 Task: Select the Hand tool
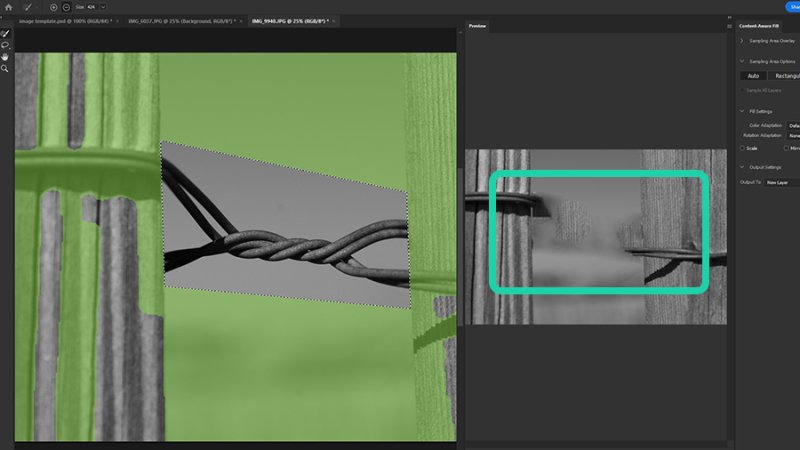tap(5, 57)
